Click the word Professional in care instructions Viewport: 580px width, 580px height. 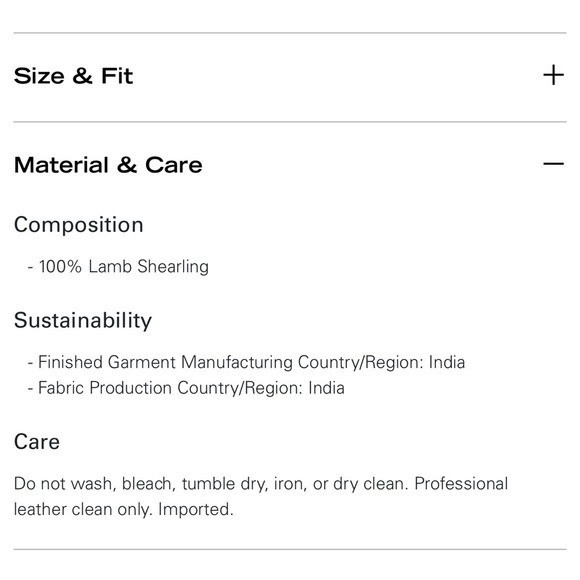(461, 484)
